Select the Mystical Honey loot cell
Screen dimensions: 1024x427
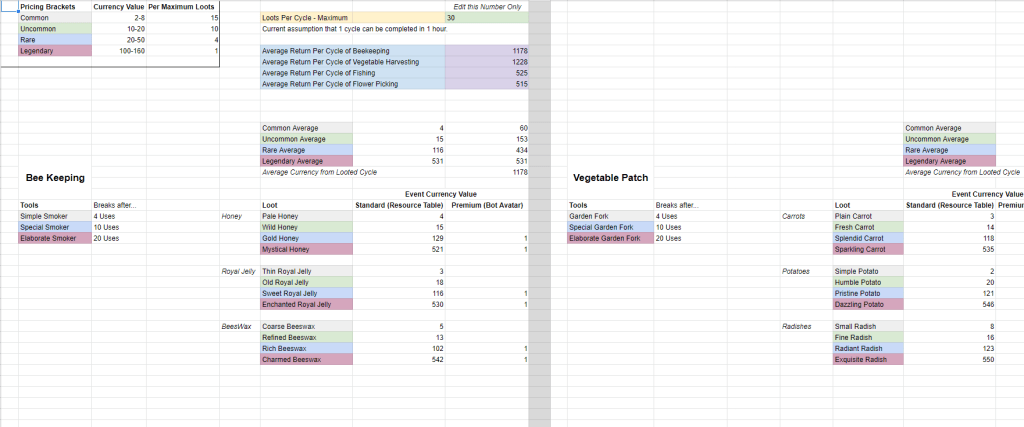(x=306, y=249)
